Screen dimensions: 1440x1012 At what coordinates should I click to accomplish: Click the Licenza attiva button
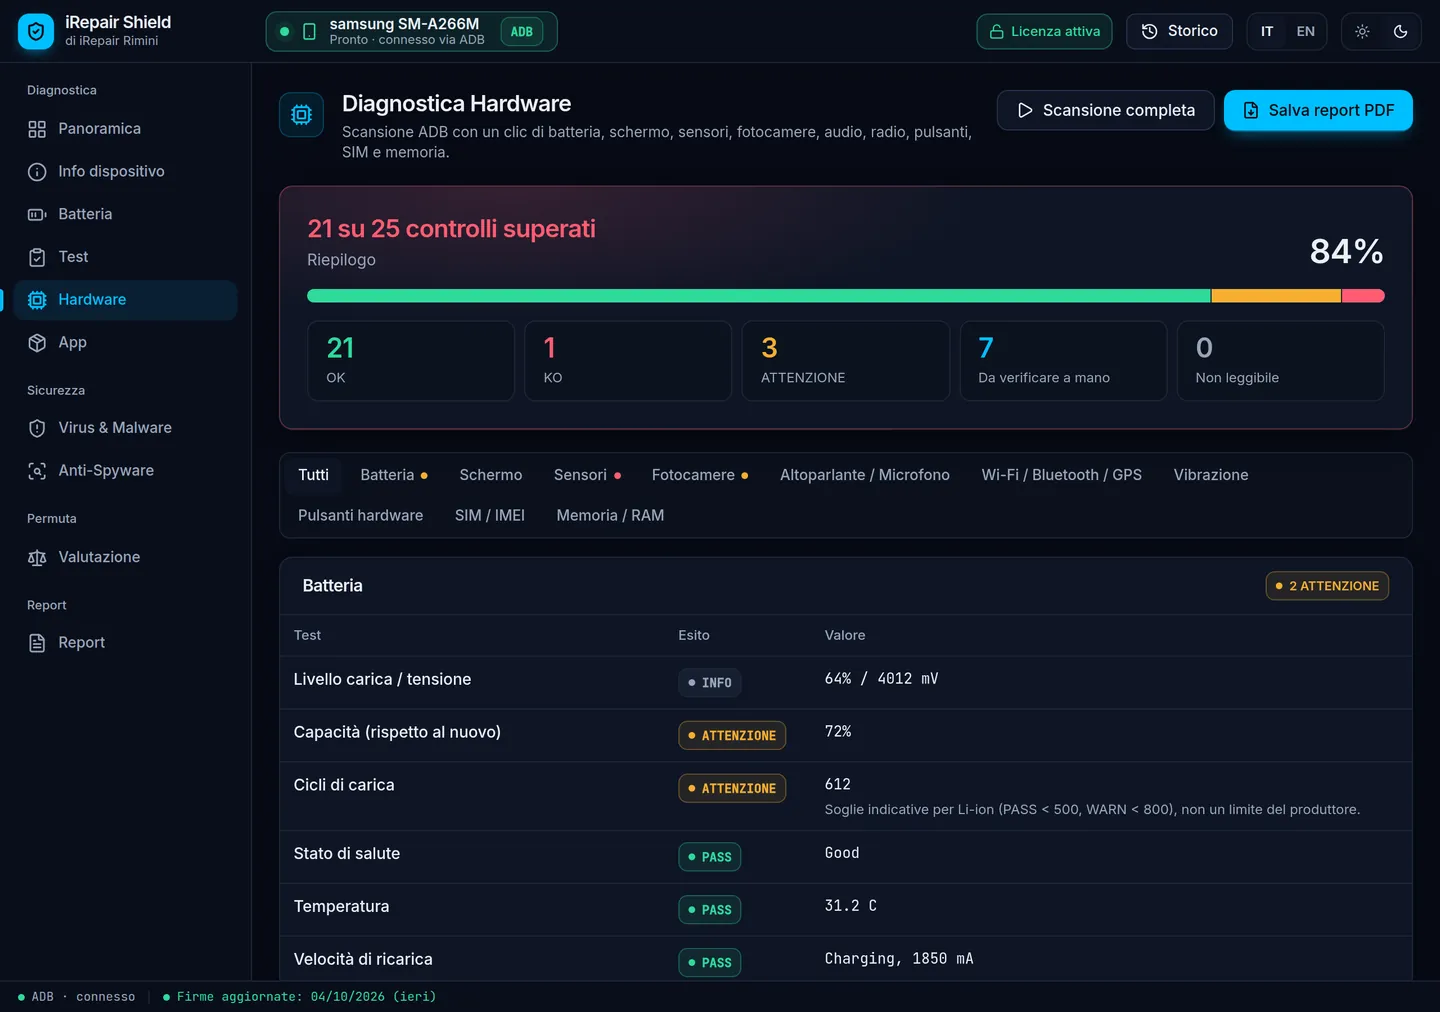(x=1044, y=31)
